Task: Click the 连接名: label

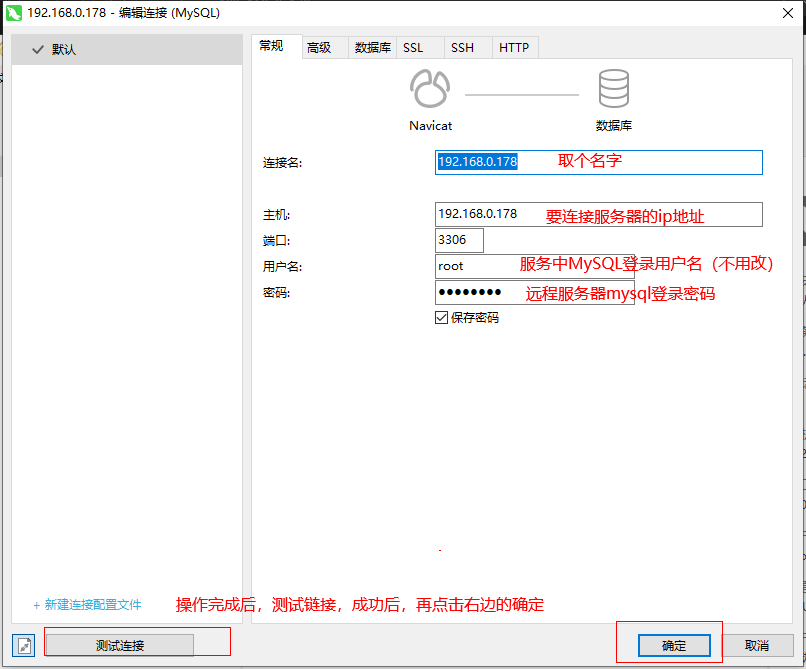Action: (282, 163)
